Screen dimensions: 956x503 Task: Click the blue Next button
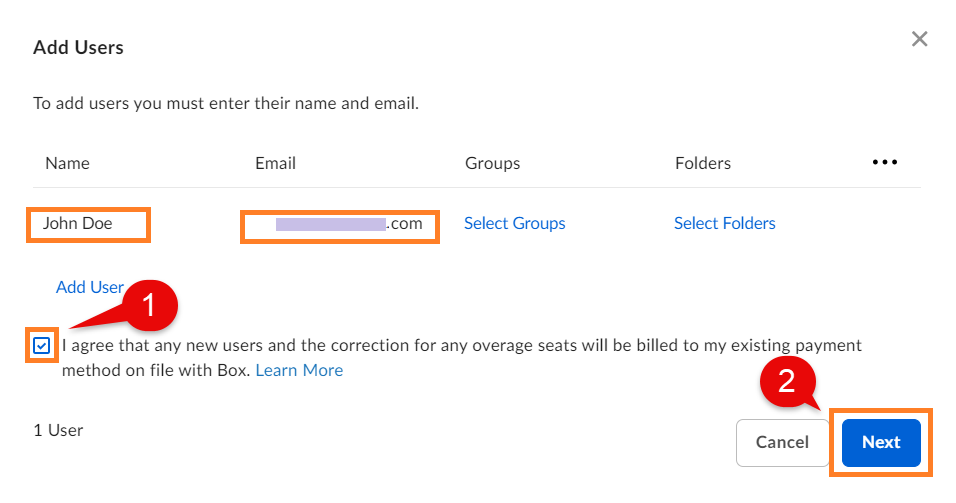coord(880,442)
